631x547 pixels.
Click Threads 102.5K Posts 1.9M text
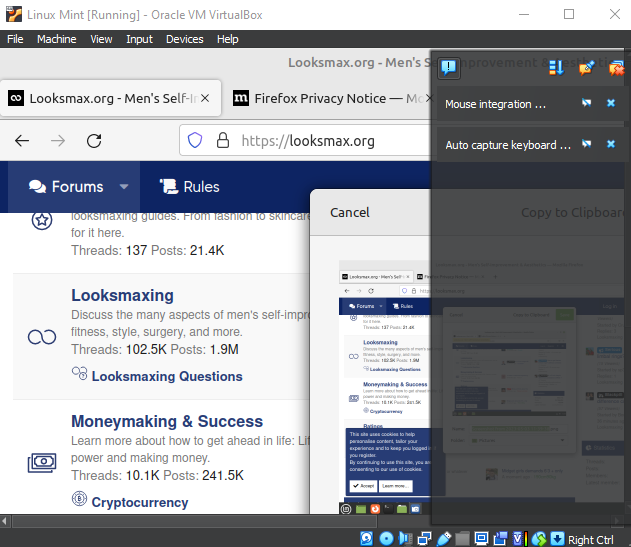click(155, 349)
